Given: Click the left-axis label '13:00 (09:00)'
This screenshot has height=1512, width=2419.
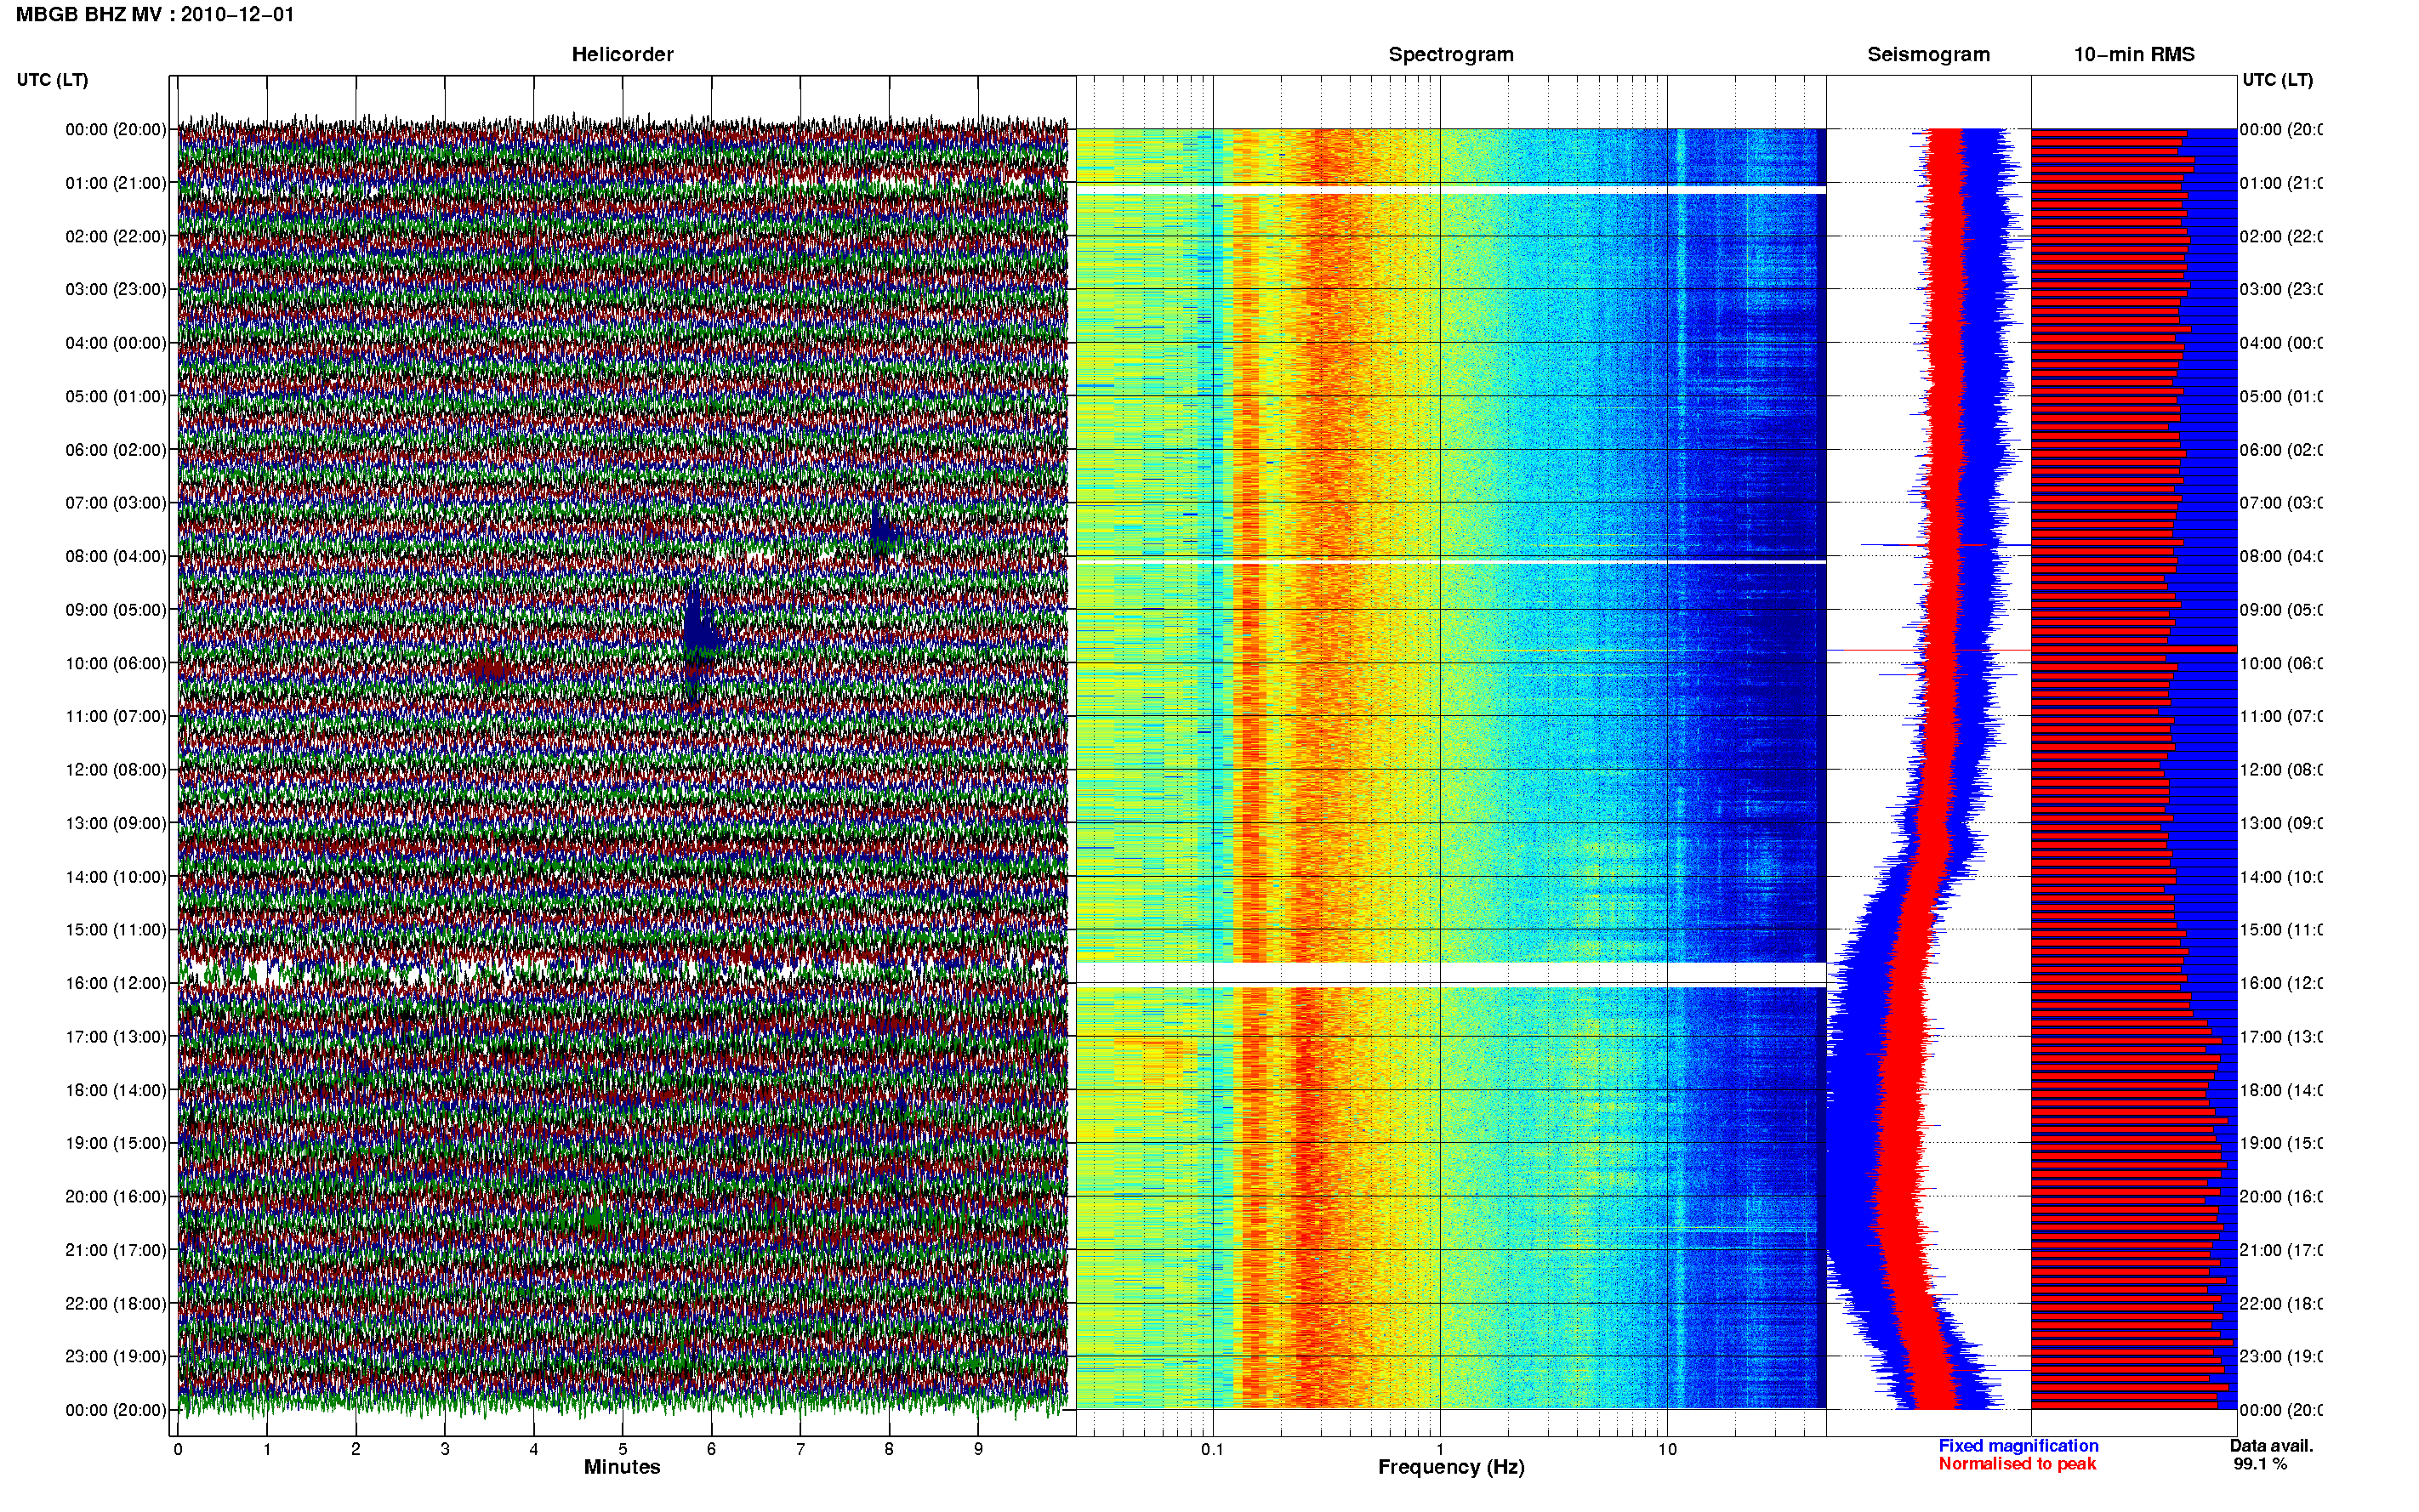Looking at the screenshot, I should 116,823.
